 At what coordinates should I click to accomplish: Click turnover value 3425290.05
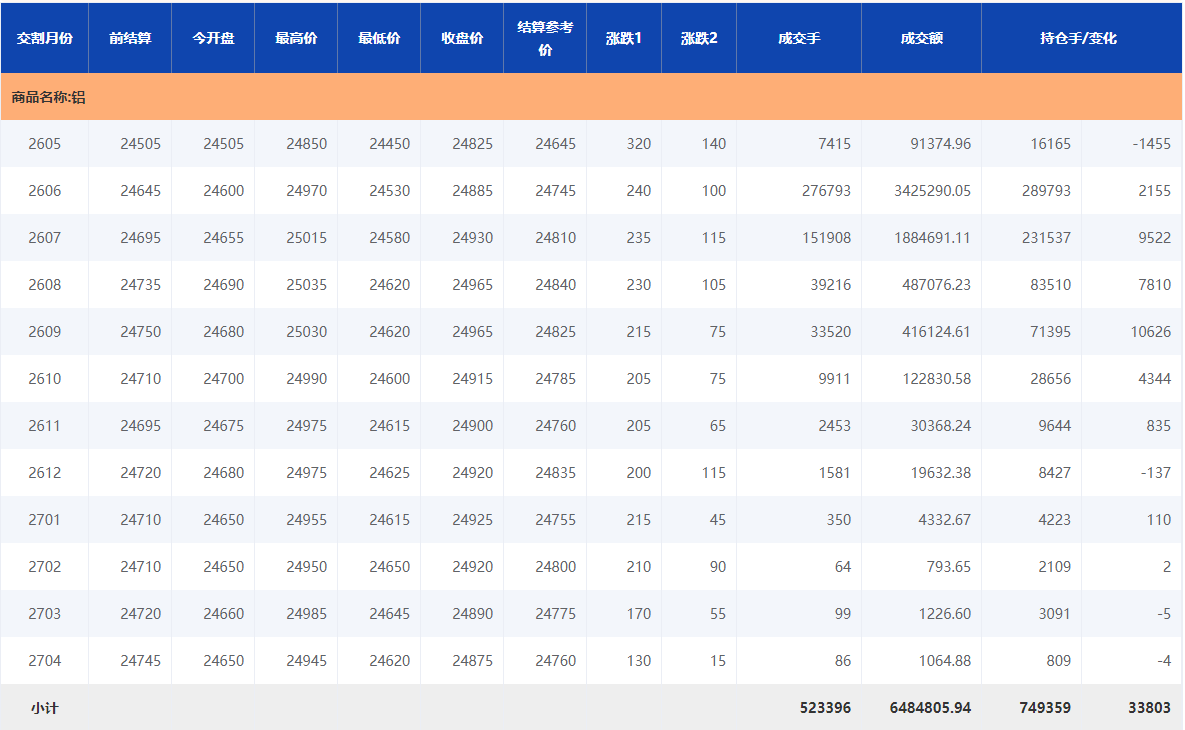[932, 190]
